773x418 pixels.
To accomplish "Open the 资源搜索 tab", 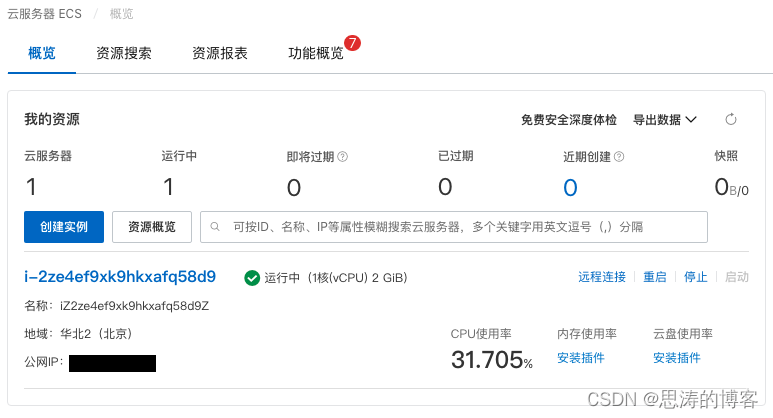I will point(124,53).
